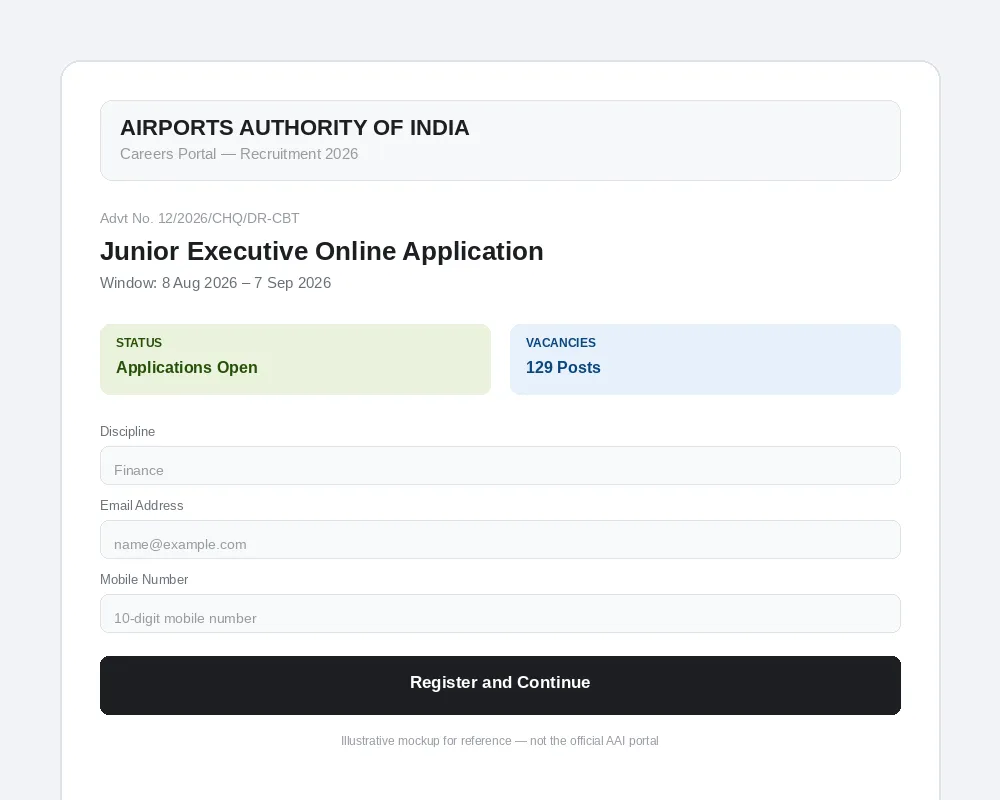Click into the Email Address input field
The image size is (1000, 800).
(500, 540)
